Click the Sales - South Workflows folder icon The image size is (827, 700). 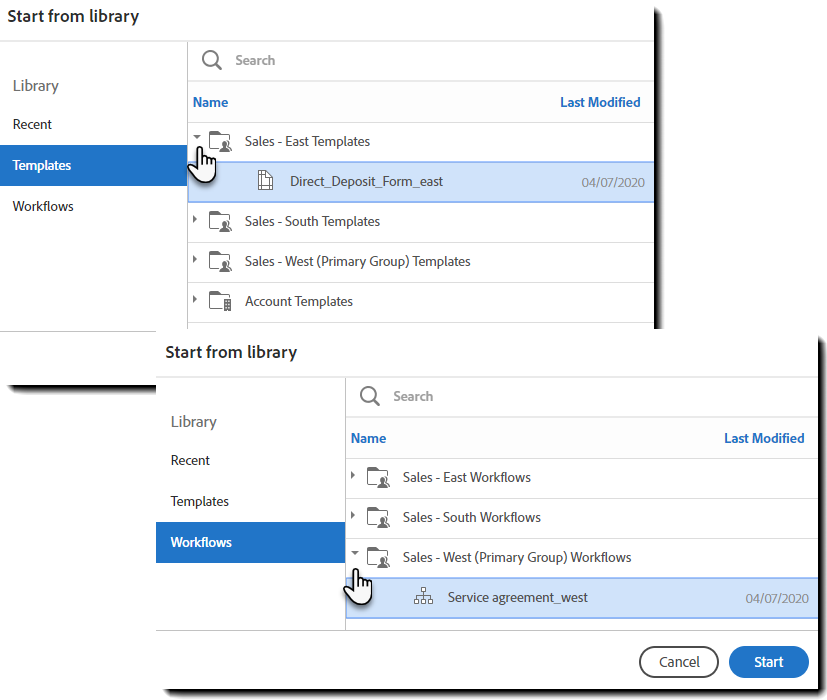pos(378,517)
